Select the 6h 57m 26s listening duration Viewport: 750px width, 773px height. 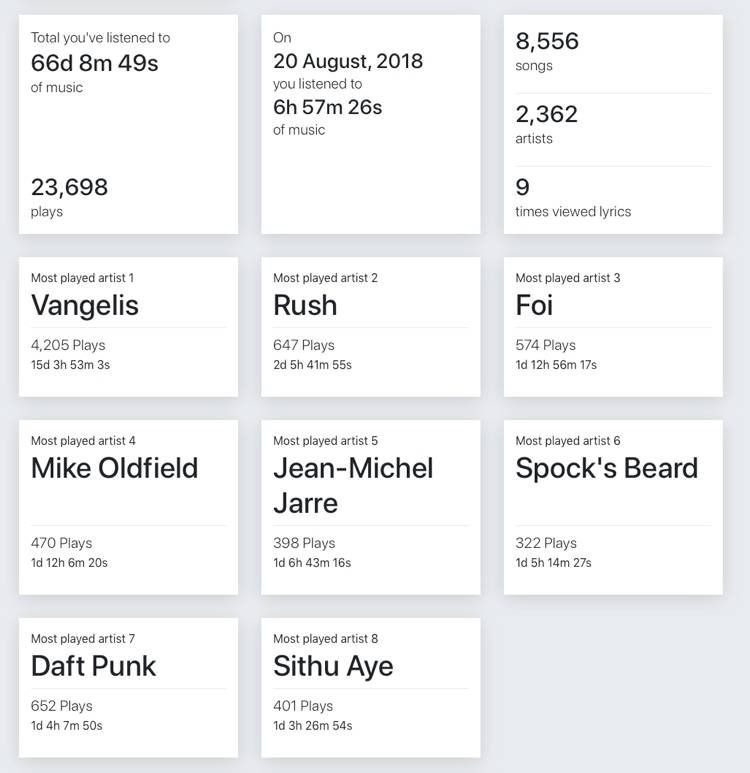[x=328, y=107]
